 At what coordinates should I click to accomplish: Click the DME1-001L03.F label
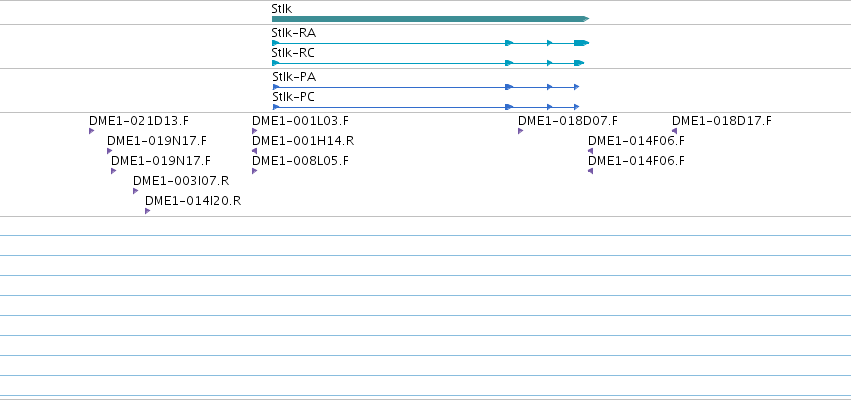coord(300,121)
